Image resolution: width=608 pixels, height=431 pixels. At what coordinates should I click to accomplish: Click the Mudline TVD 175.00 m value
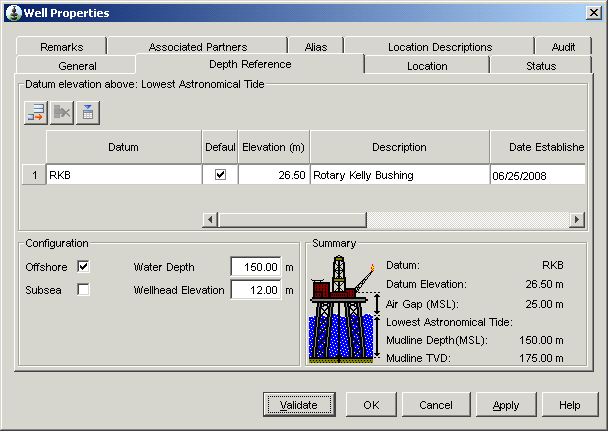point(541,358)
